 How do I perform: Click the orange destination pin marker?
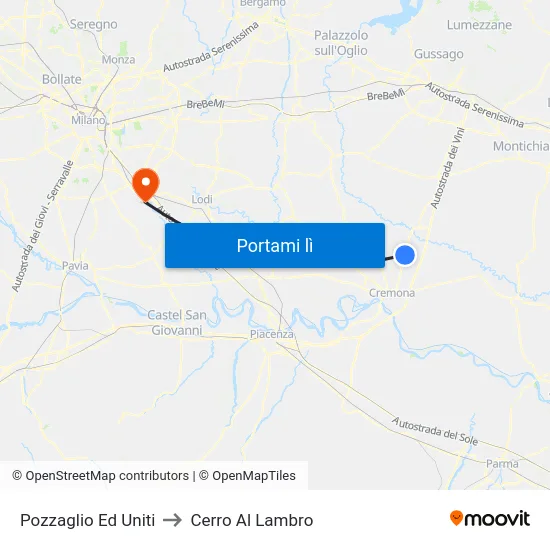(146, 185)
